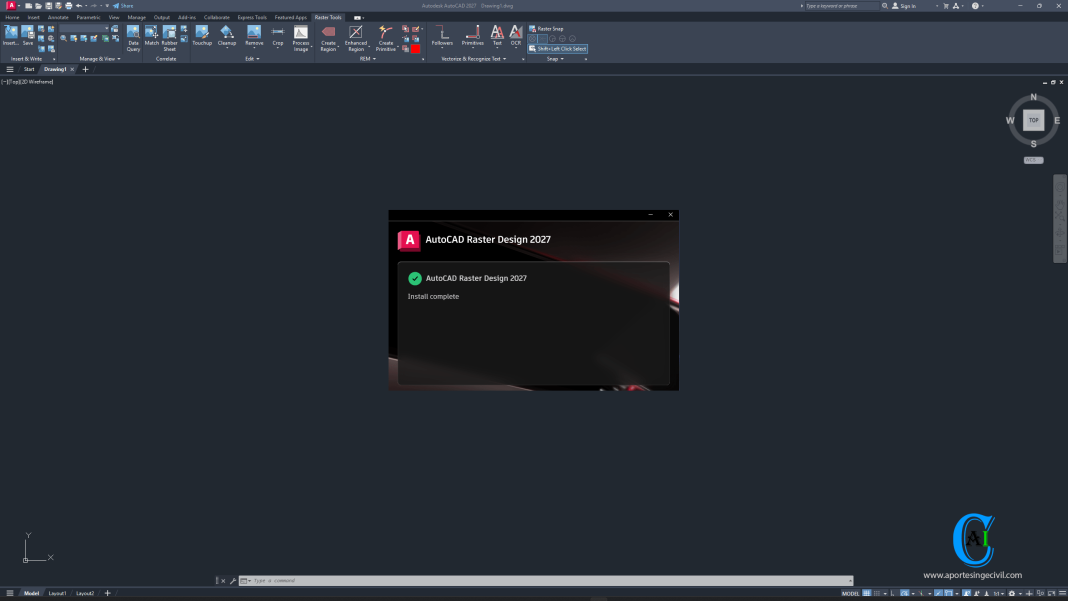Click the customization hamburger icon in status bar
This screenshot has width=1068, height=601.
pyautogui.click(x=1063, y=594)
